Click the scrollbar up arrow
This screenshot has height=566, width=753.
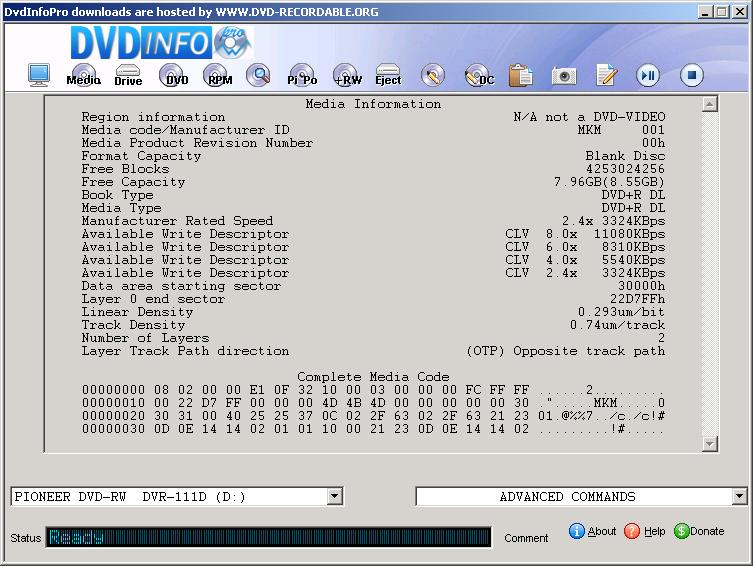[710, 104]
